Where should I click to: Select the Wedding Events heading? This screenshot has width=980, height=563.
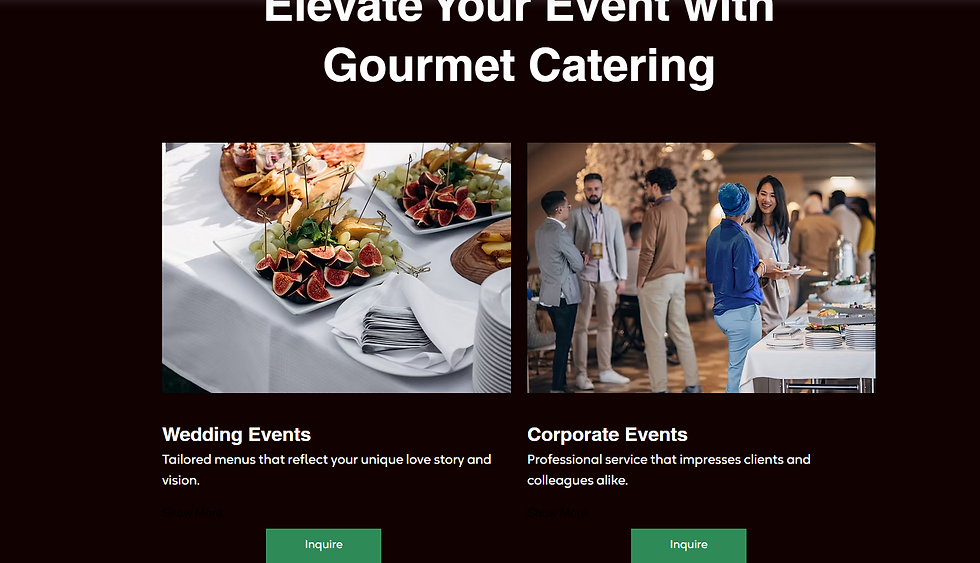click(x=236, y=434)
